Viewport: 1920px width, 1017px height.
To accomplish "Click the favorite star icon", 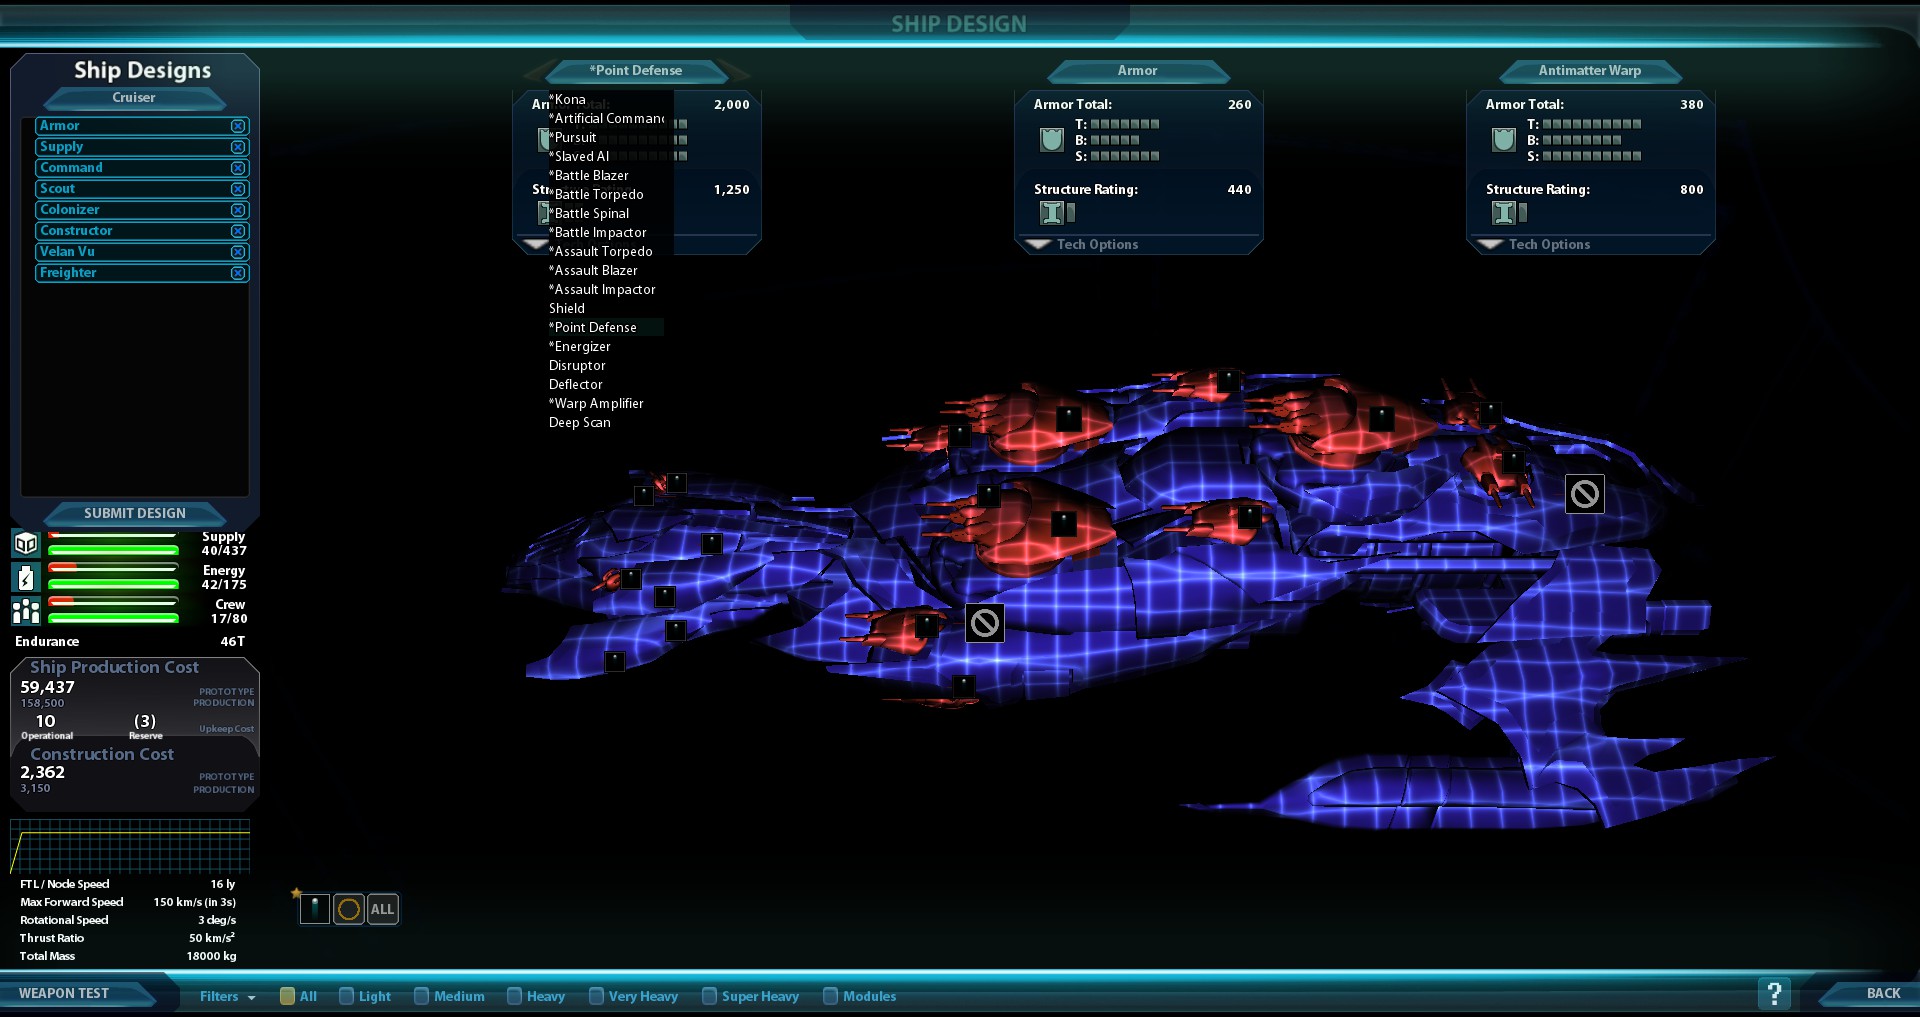I will tap(296, 893).
